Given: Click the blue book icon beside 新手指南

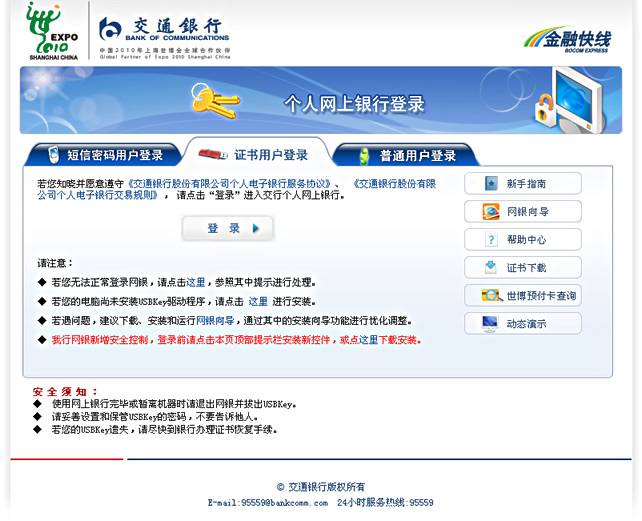Looking at the screenshot, I should click(491, 183).
